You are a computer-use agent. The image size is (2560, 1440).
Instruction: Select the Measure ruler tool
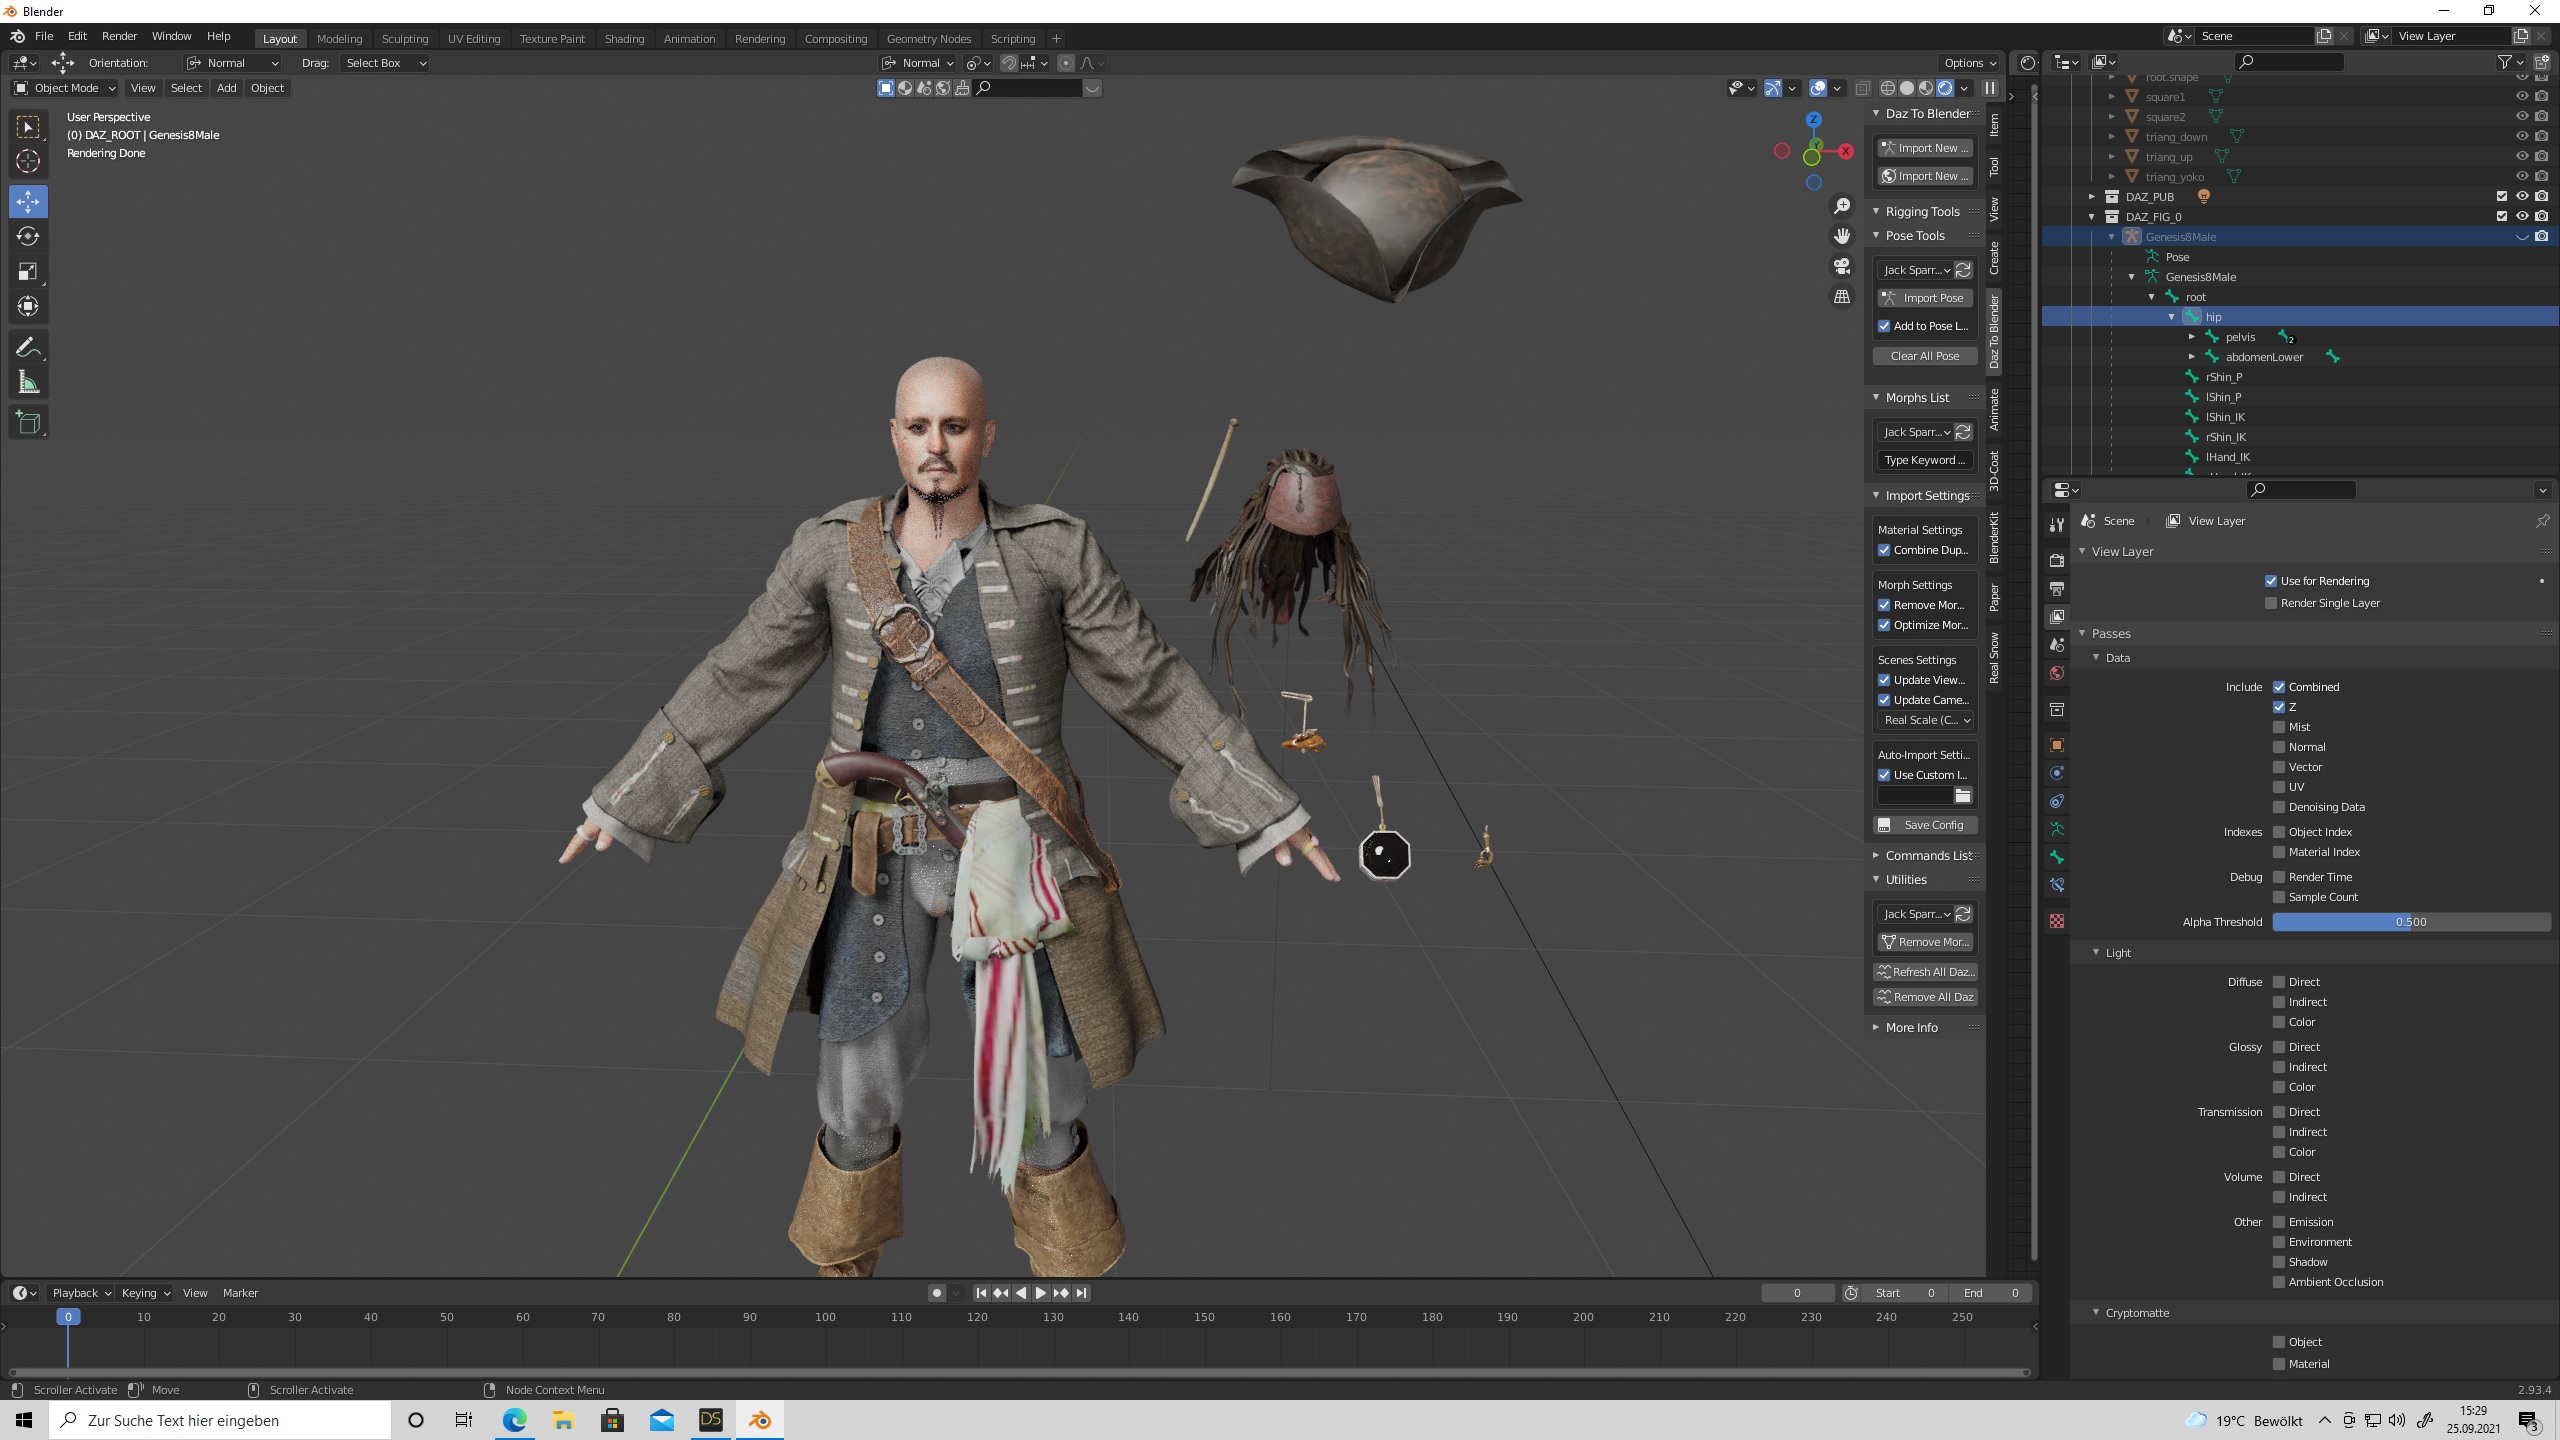coord(28,383)
